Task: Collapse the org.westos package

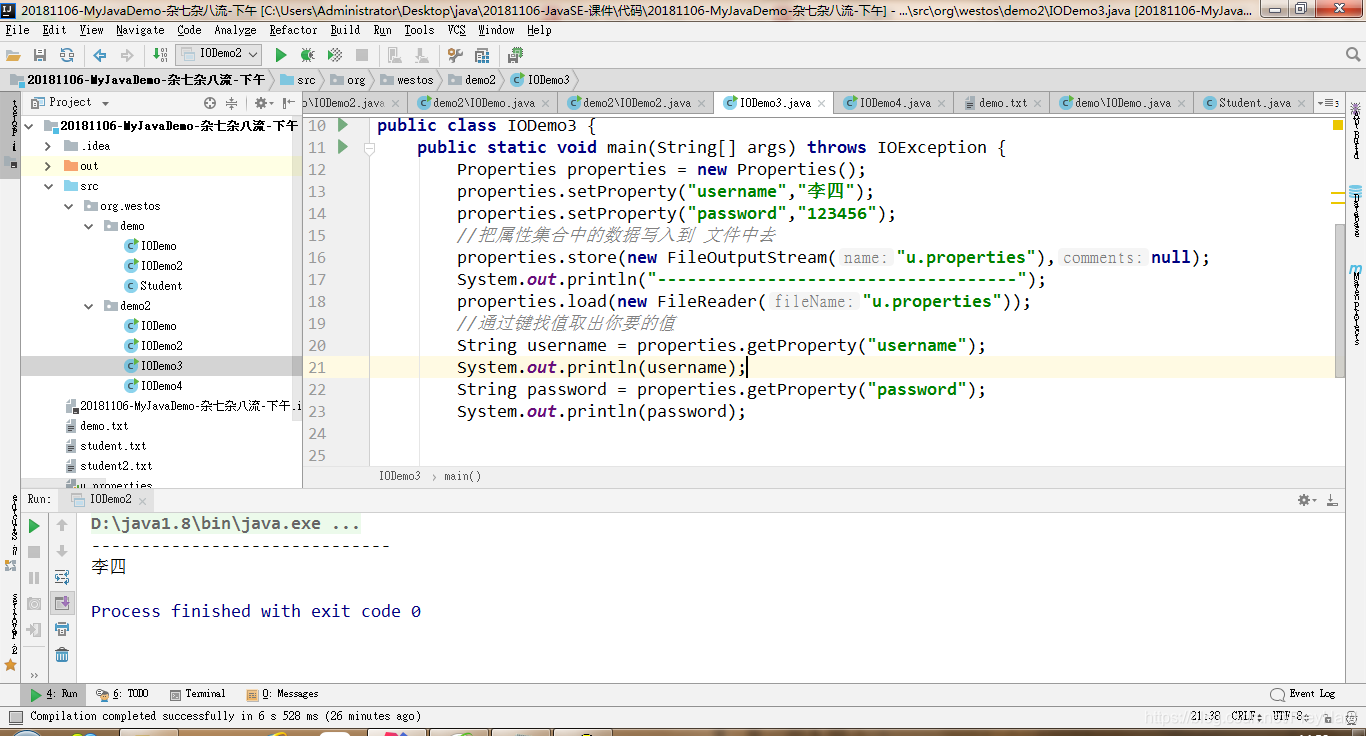Action: 68,206
